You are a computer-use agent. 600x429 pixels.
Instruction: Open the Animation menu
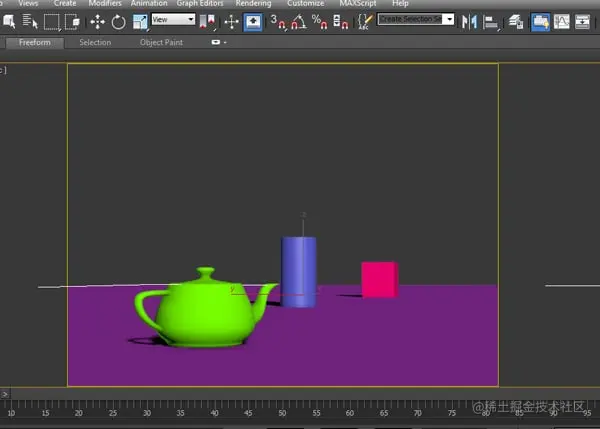(x=149, y=3)
